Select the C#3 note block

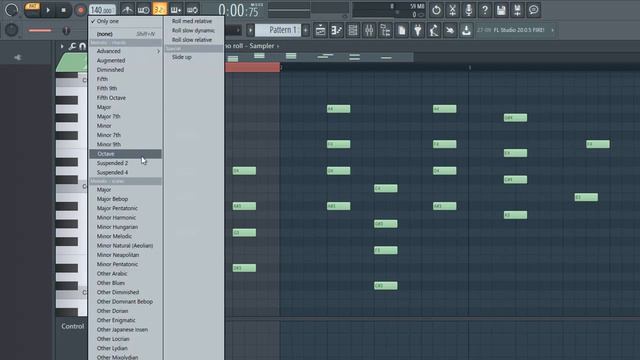(385, 286)
